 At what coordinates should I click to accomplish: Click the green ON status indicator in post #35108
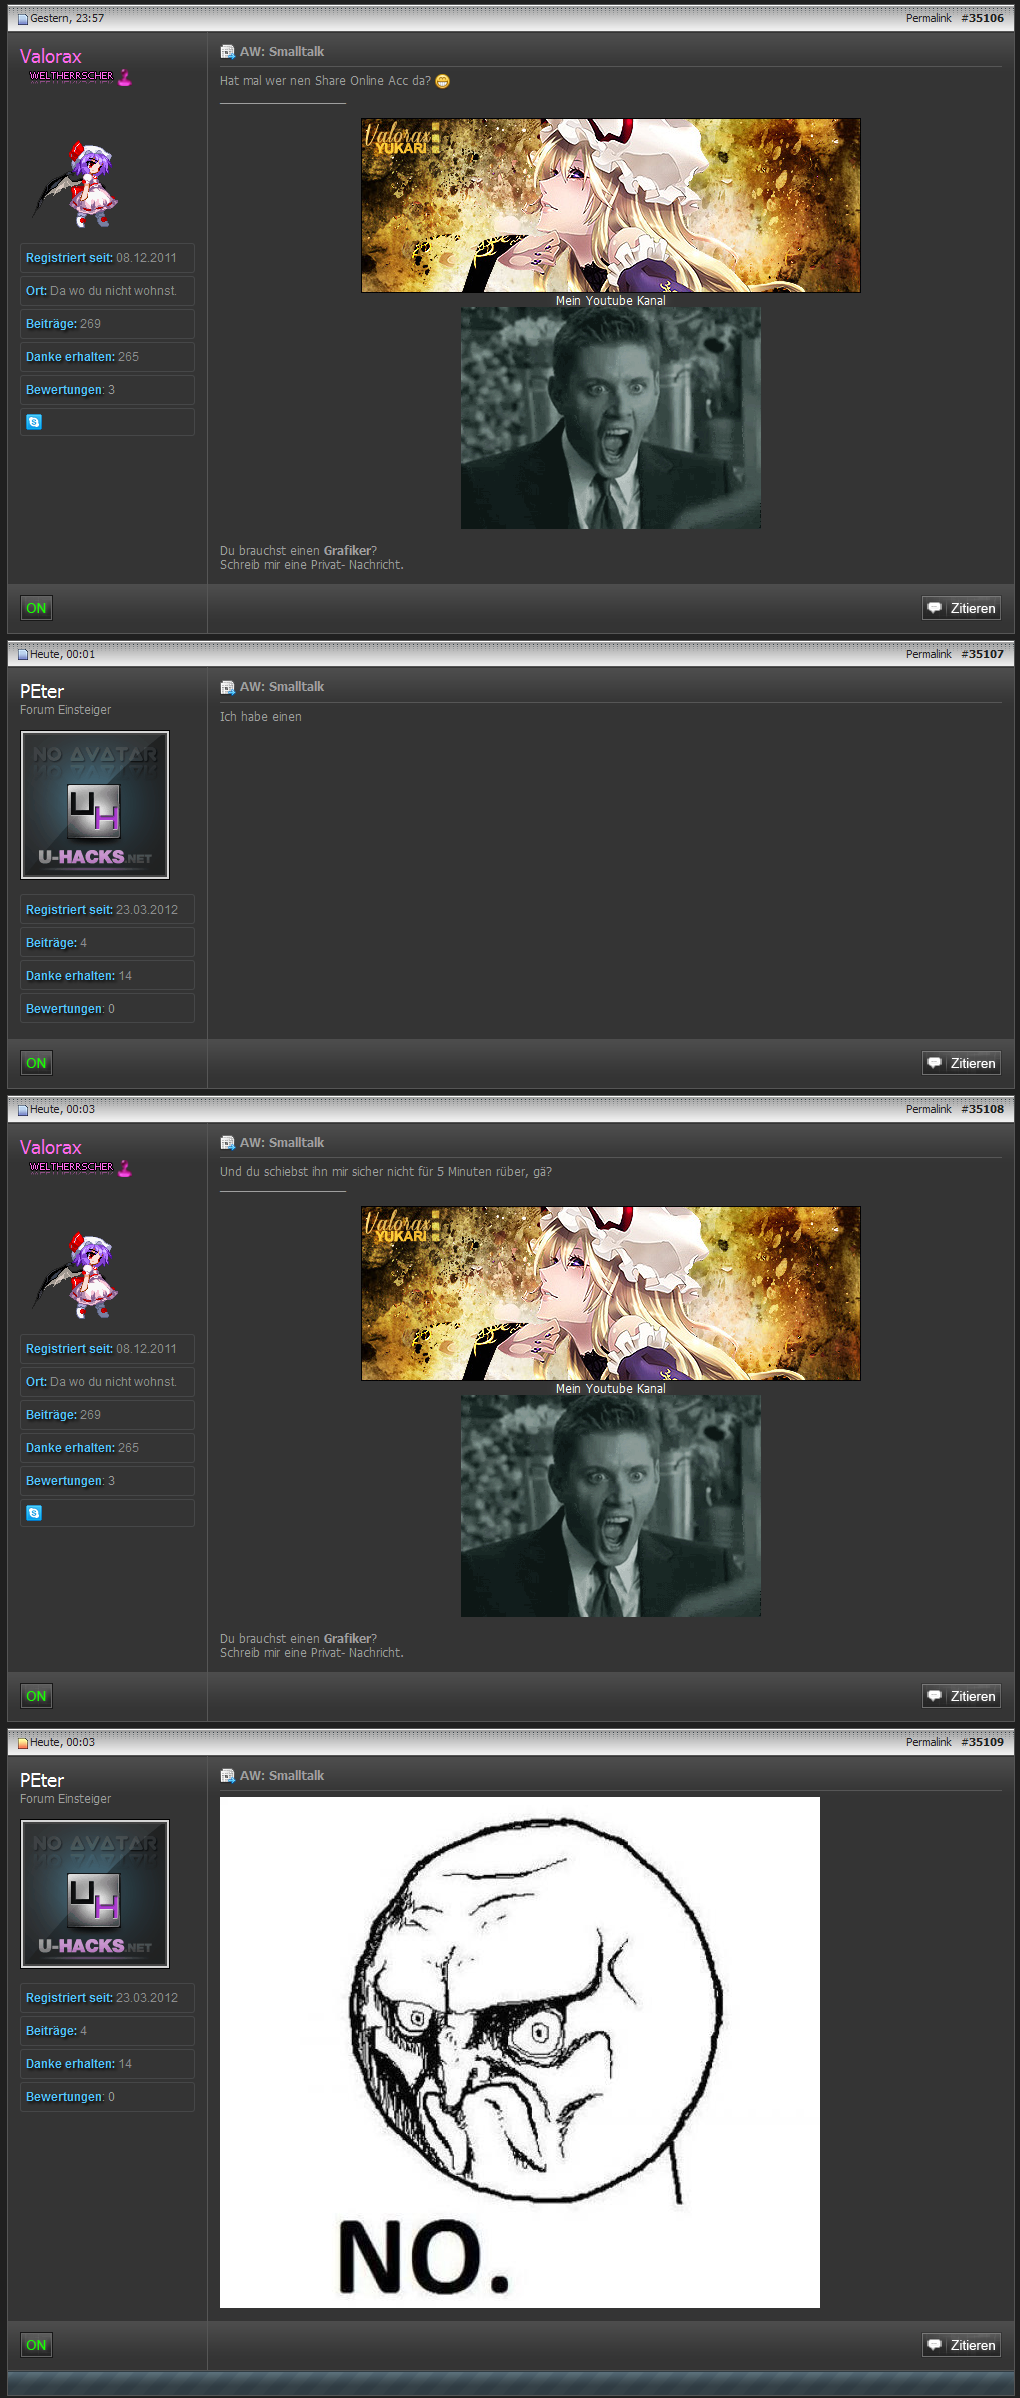pos(36,1696)
